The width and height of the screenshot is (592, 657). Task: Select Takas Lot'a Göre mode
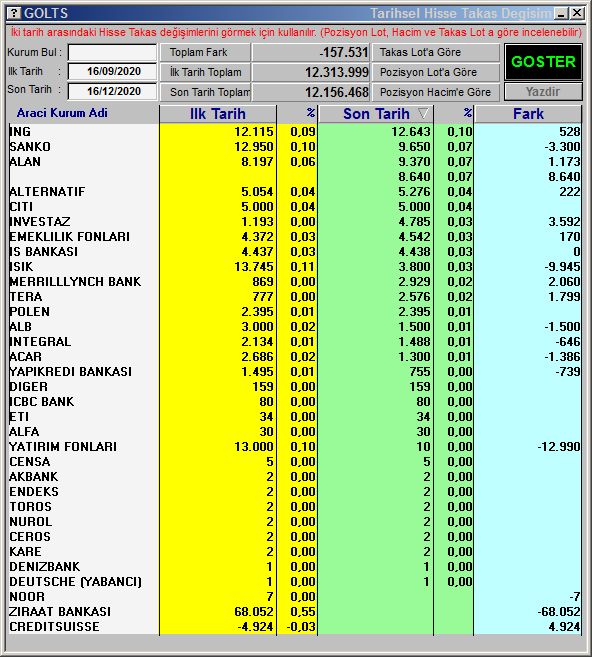click(x=436, y=52)
